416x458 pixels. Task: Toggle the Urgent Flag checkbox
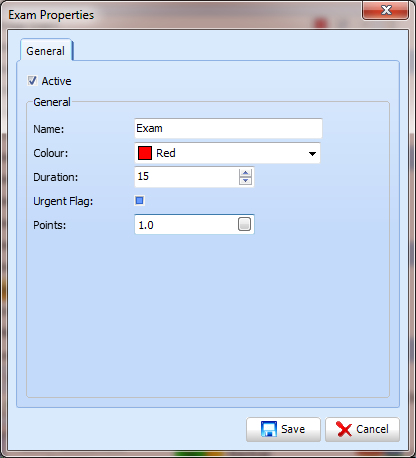tap(139, 201)
